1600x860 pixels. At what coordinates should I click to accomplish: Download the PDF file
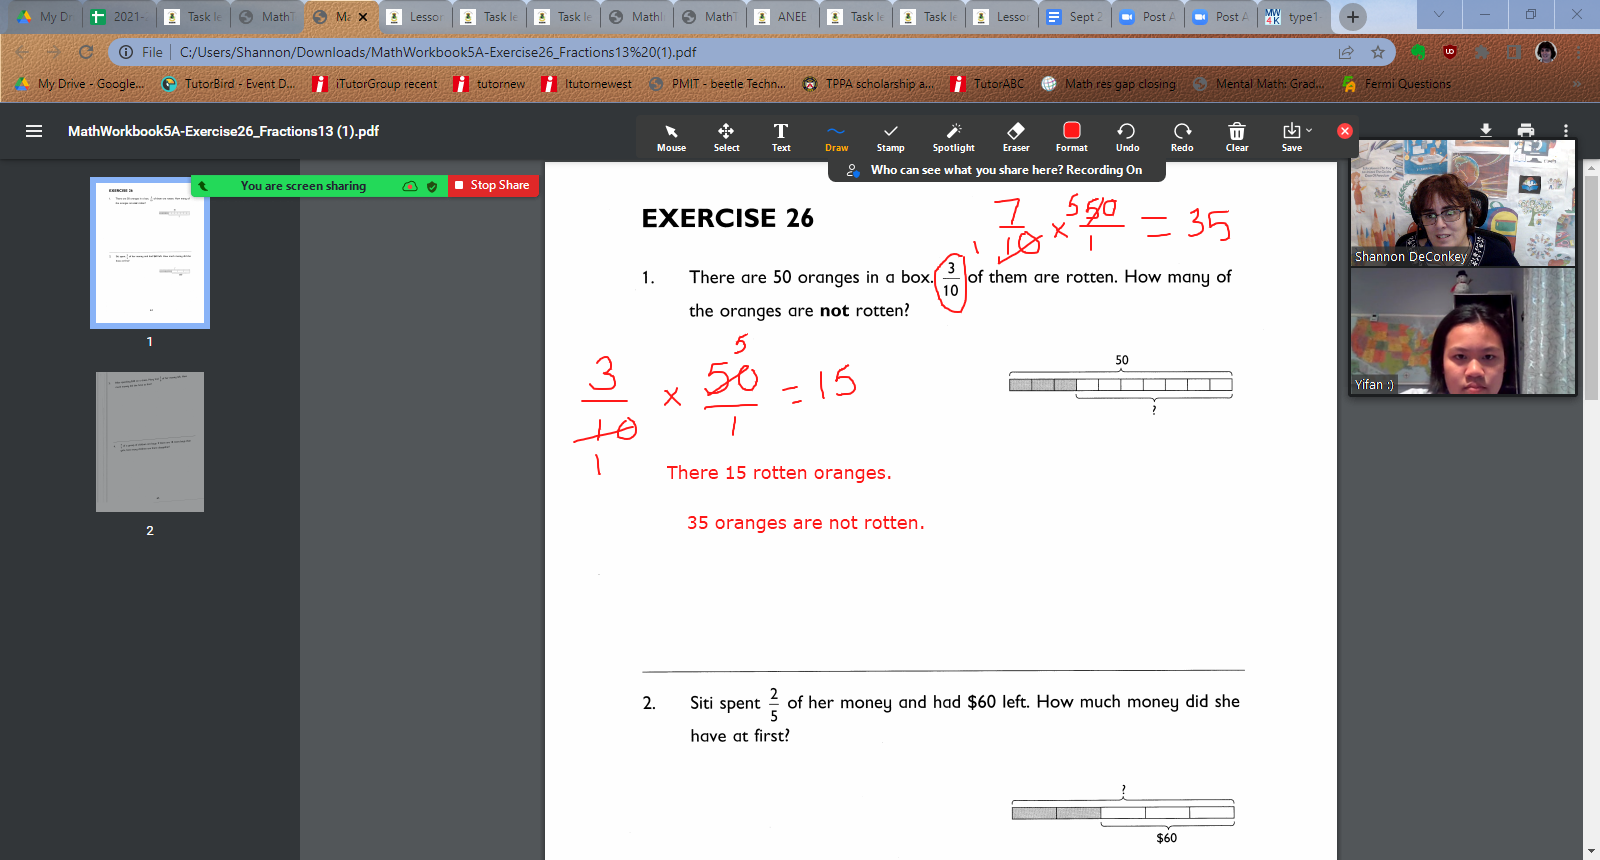[x=1486, y=130]
